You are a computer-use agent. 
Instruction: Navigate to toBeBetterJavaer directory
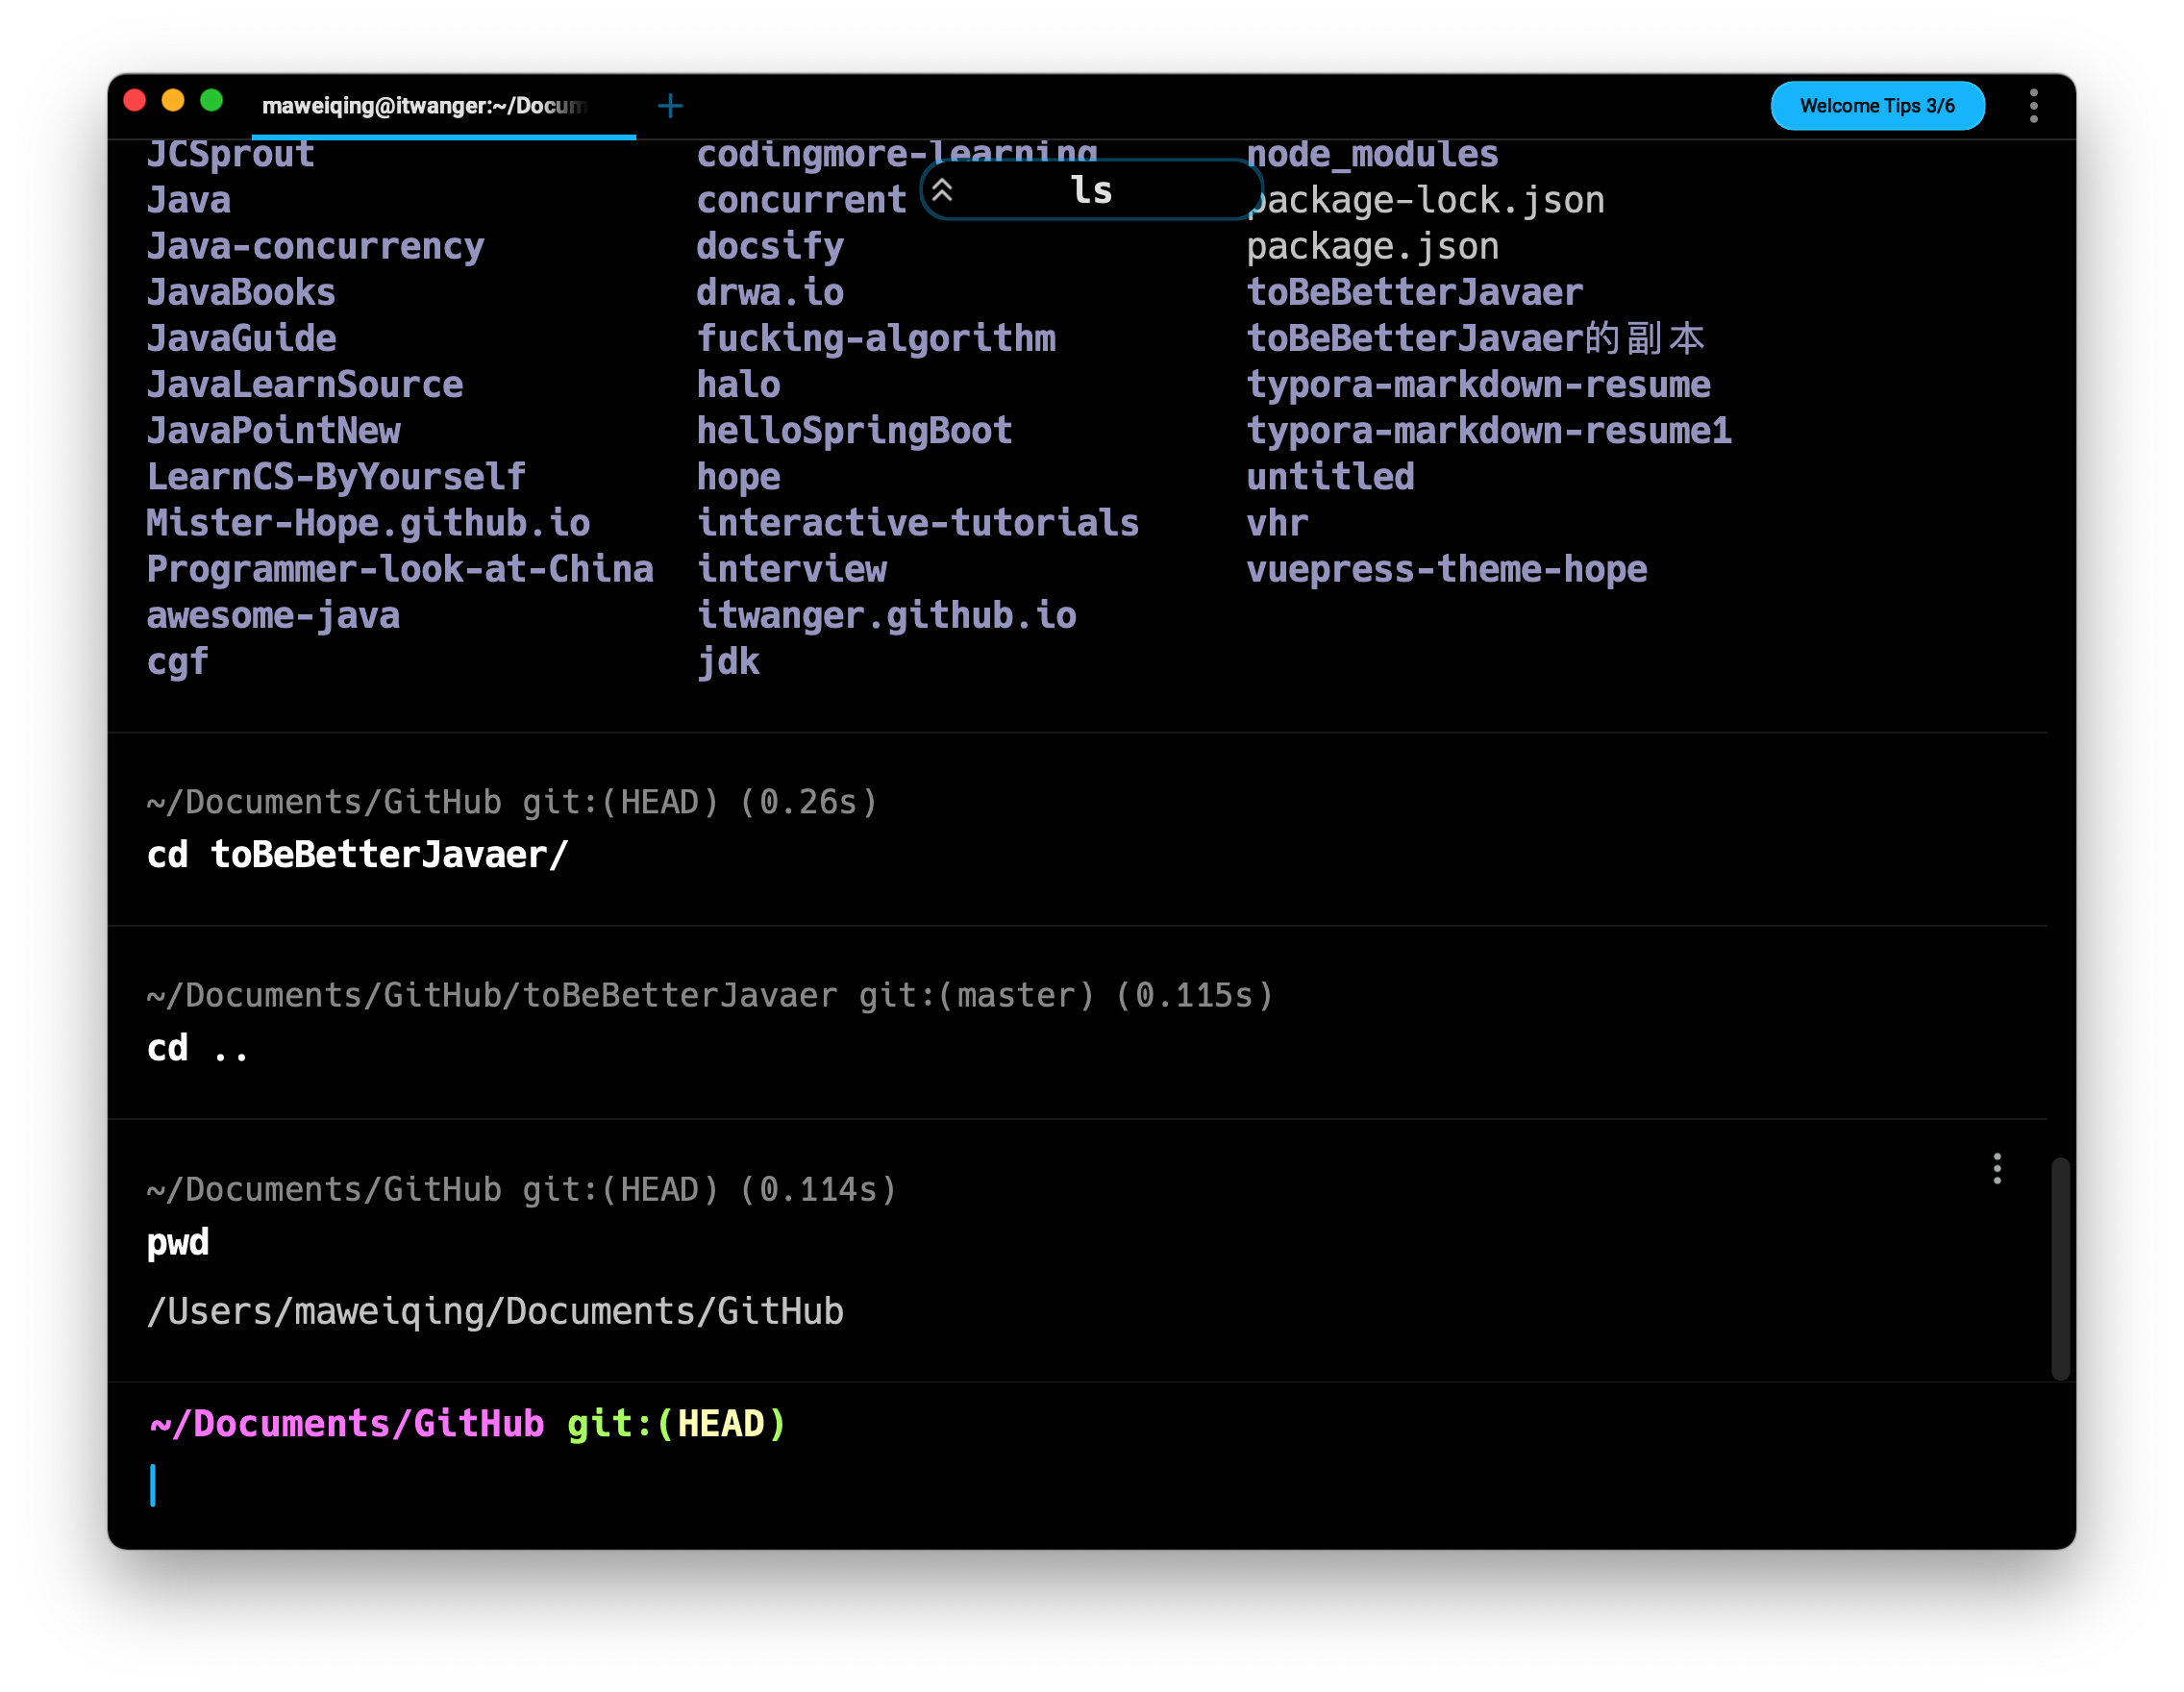[x=1413, y=292]
